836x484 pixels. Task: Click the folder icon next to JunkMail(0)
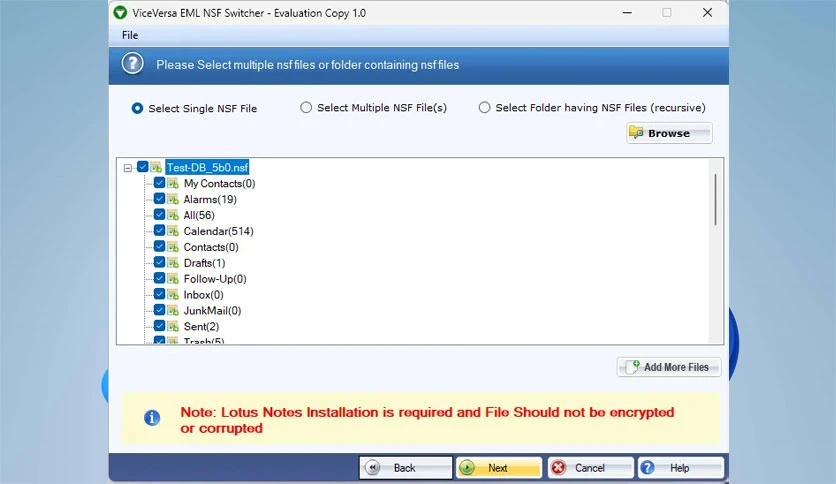[173, 310]
